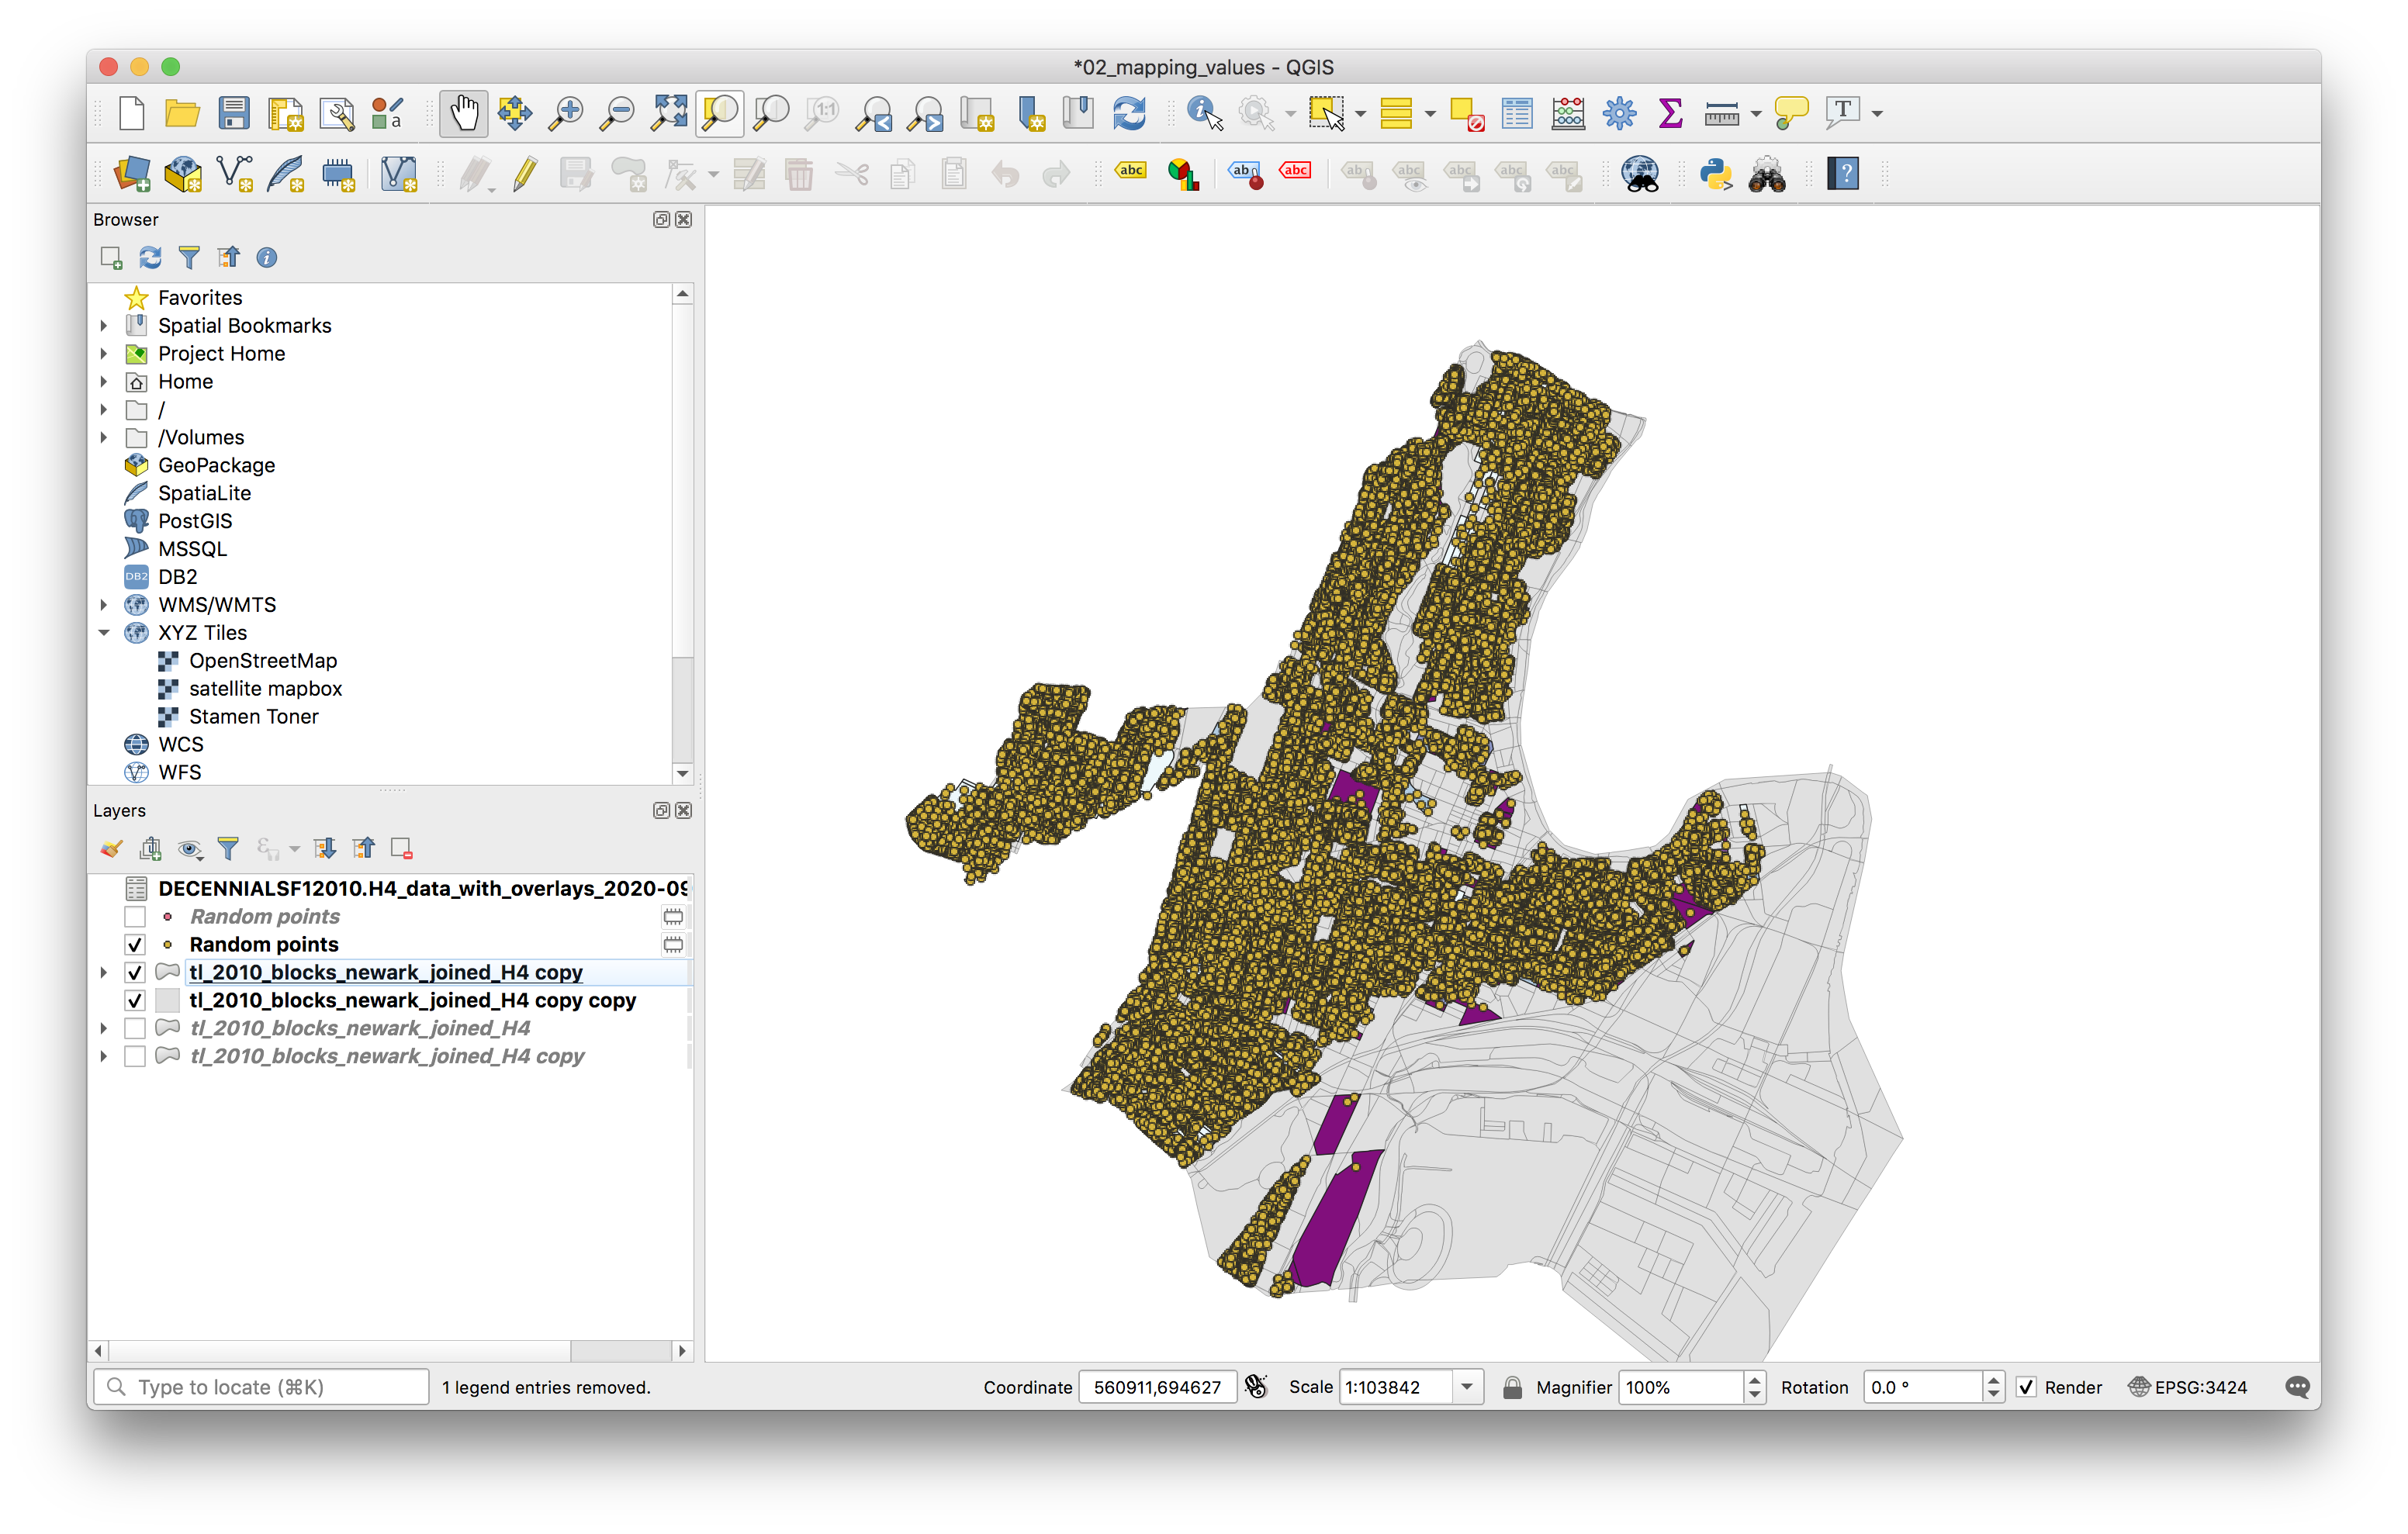Screen dimensions: 2408x1534
Task: Click the gray symbol swatch of copy copy layer
Action: (x=168, y=1000)
